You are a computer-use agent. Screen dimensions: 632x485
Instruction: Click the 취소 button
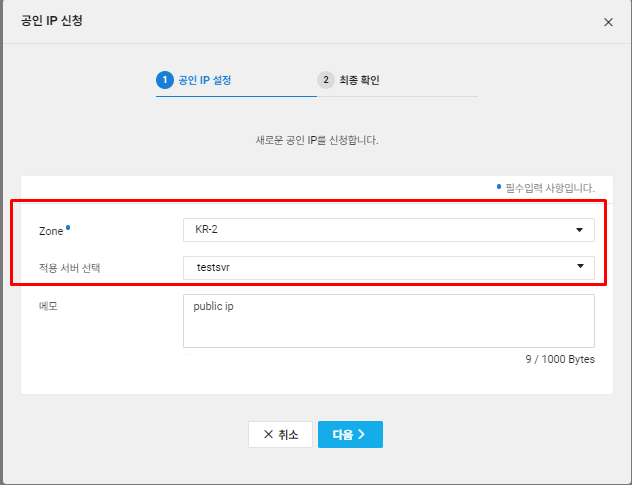280,434
